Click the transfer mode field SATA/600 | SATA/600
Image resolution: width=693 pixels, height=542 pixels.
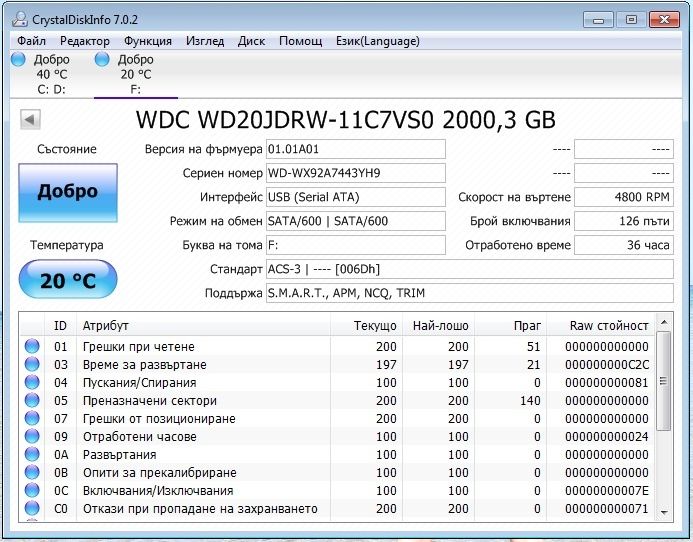coord(355,221)
